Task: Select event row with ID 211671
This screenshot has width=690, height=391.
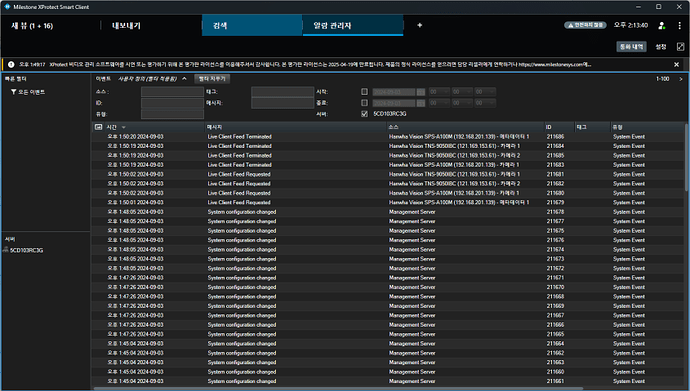Action: click(388, 278)
